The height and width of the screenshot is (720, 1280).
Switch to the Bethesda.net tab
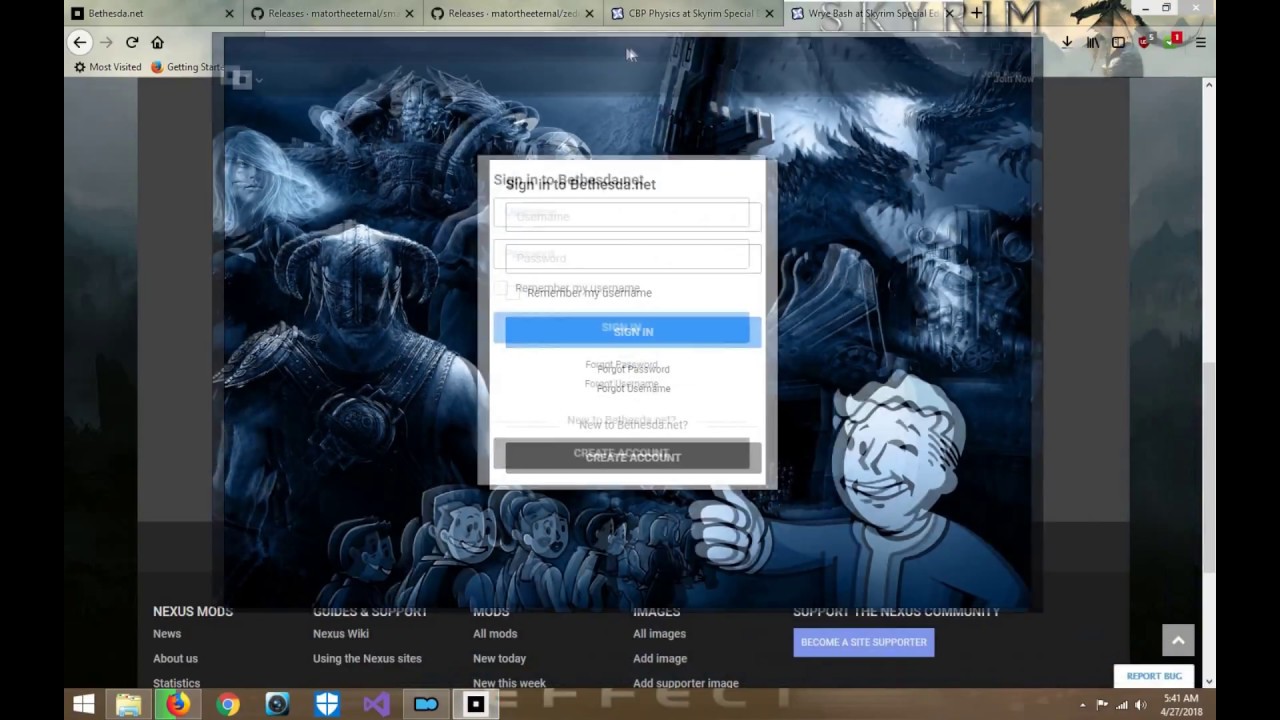[153, 14]
